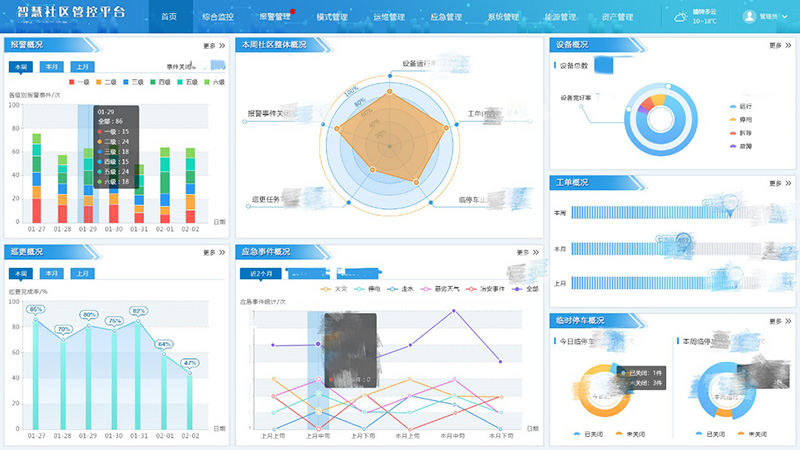
Task: Open 报警管理 in the top navigation
Action: click(274, 17)
